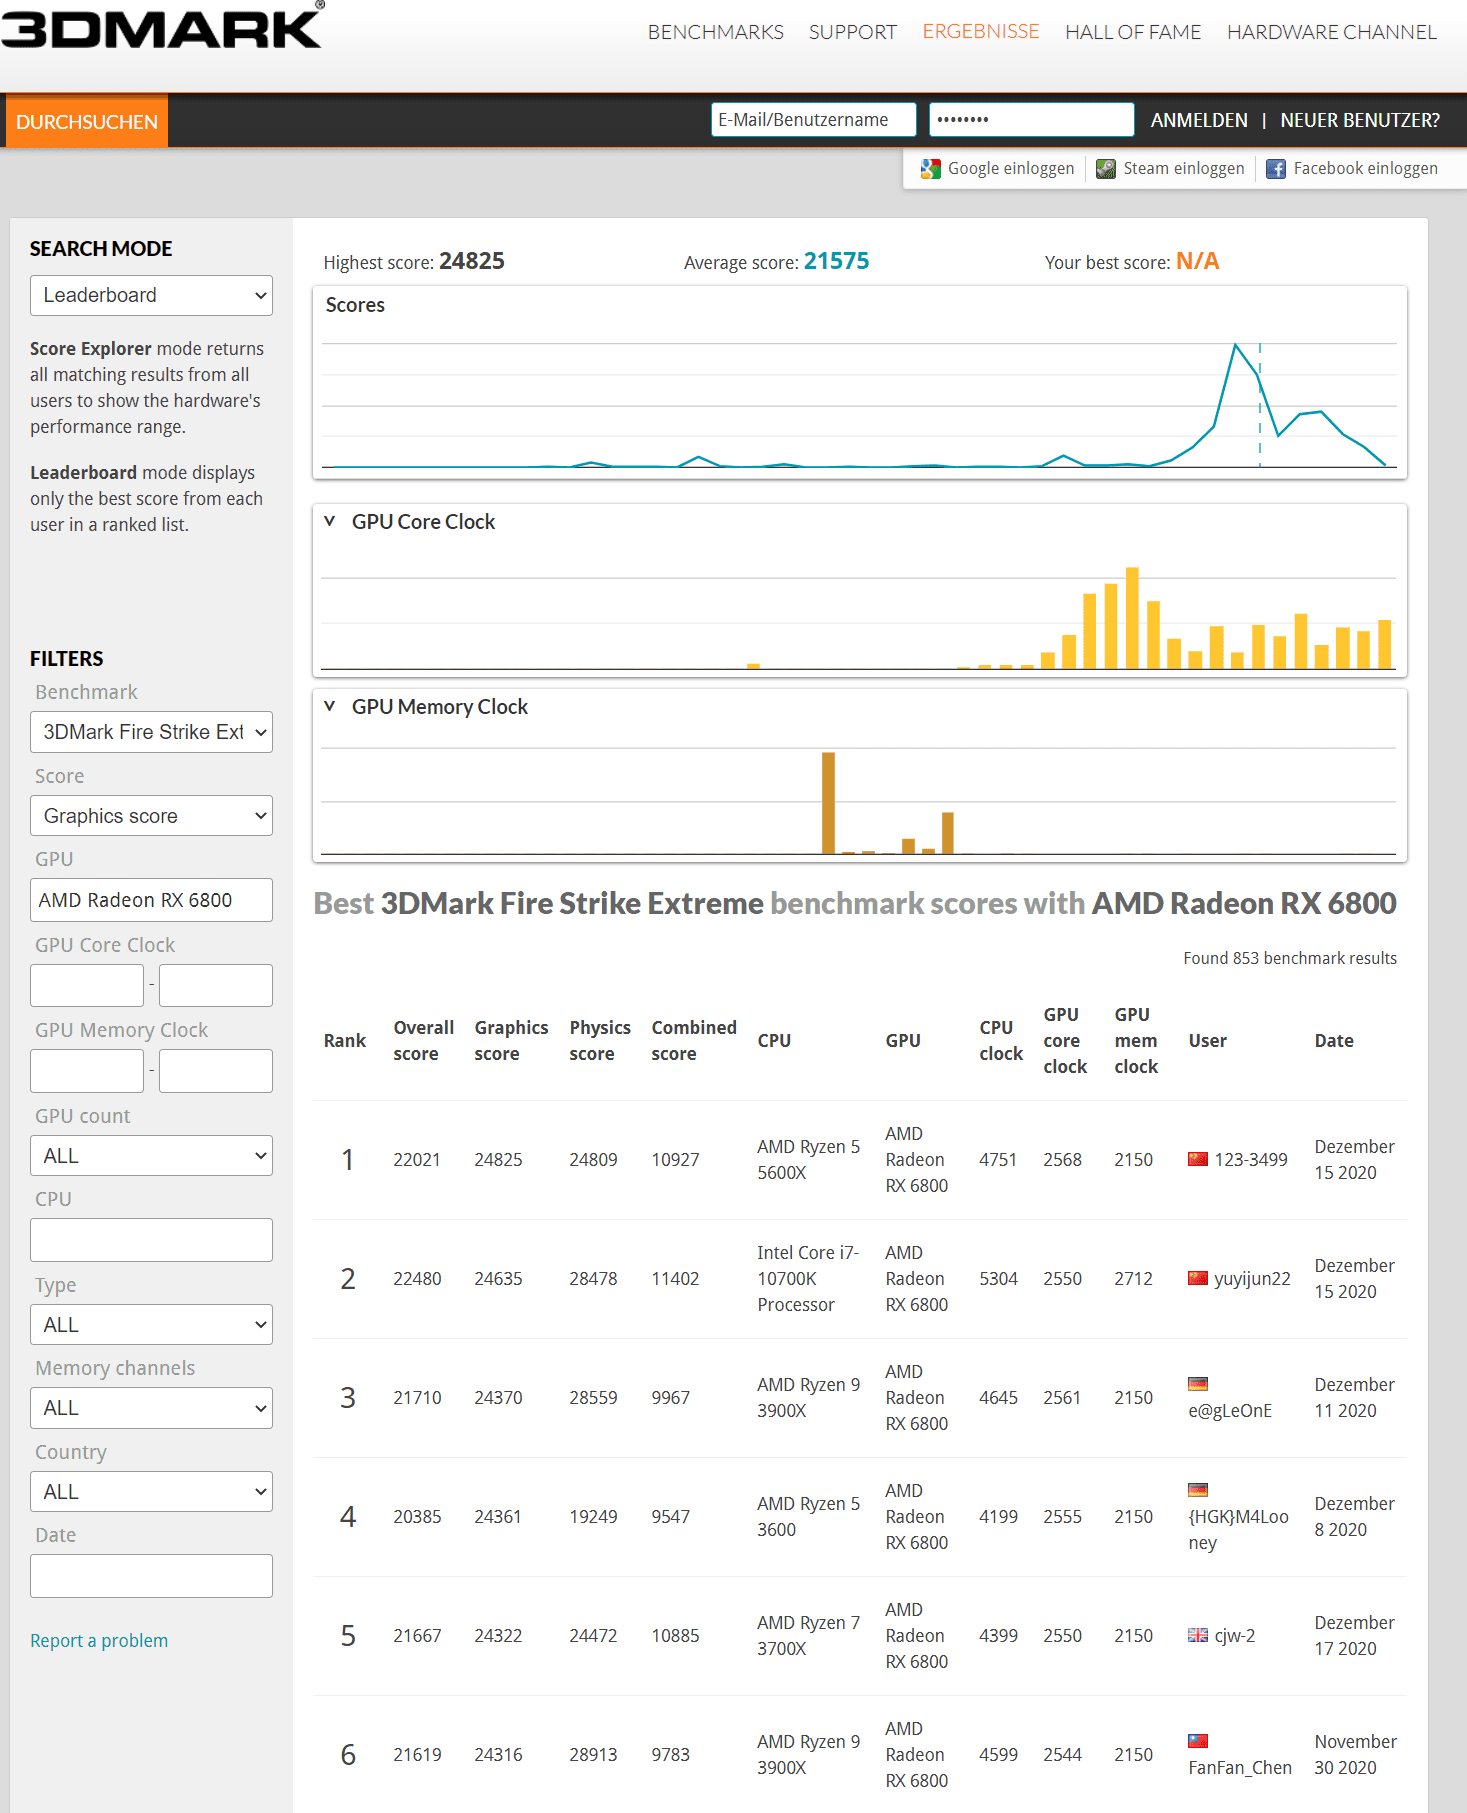Open the BENCHMARKS menu

coord(716,32)
